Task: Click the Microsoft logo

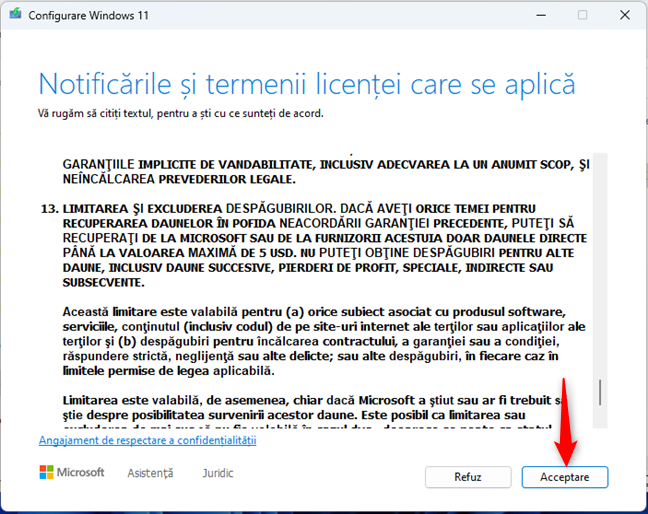Action: click(x=72, y=472)
